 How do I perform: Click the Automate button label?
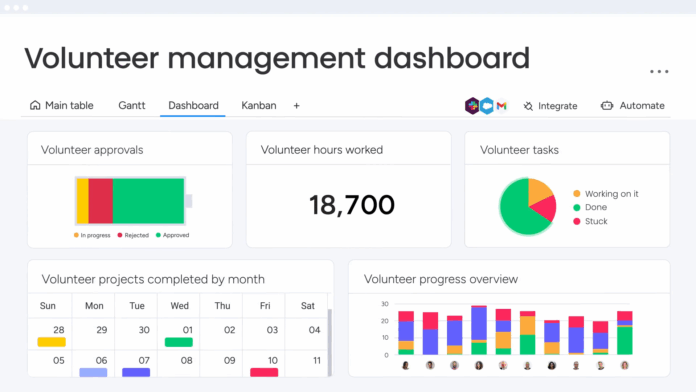click(x=642, y=106)
